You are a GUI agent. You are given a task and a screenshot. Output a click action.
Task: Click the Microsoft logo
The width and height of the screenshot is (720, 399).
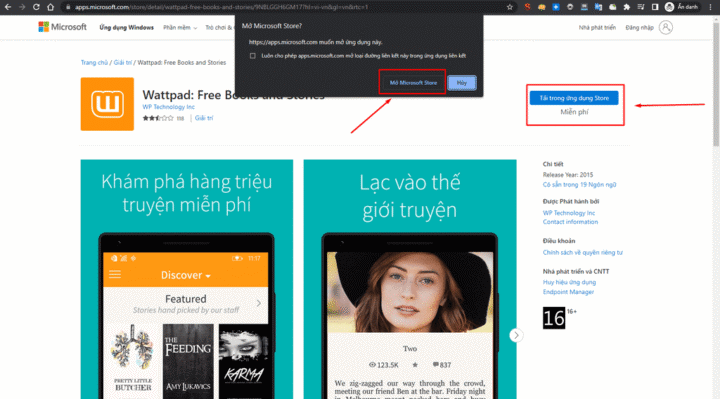coord(62,27)
